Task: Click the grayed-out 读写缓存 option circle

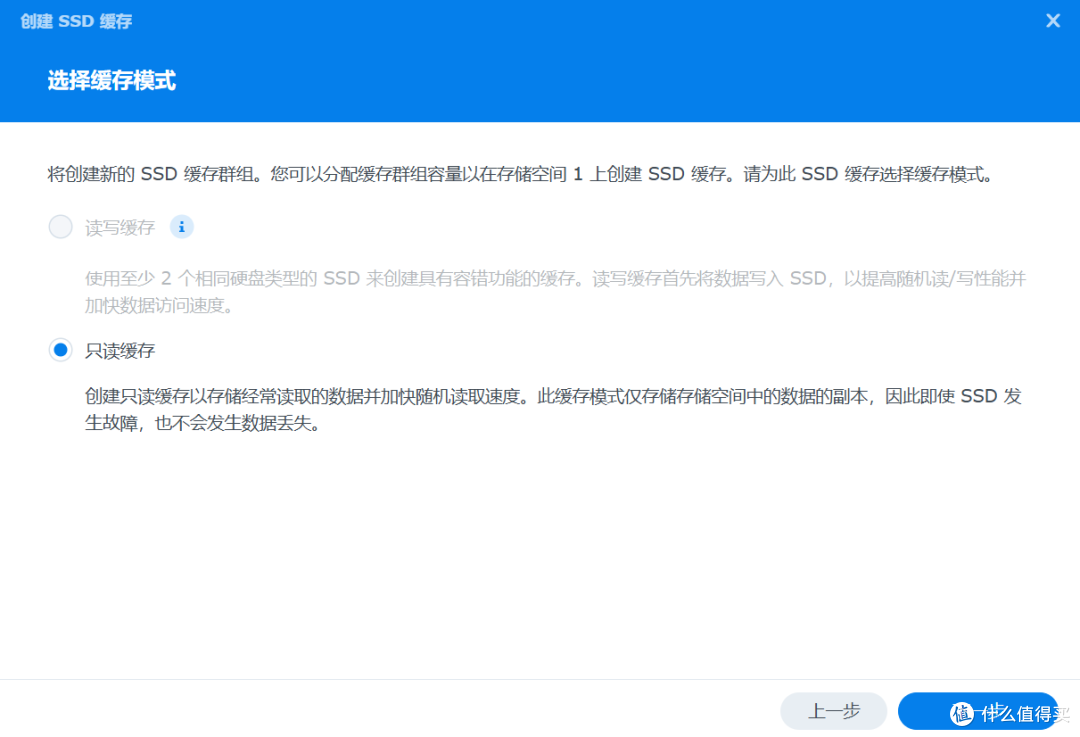Action: pos(60,227)
